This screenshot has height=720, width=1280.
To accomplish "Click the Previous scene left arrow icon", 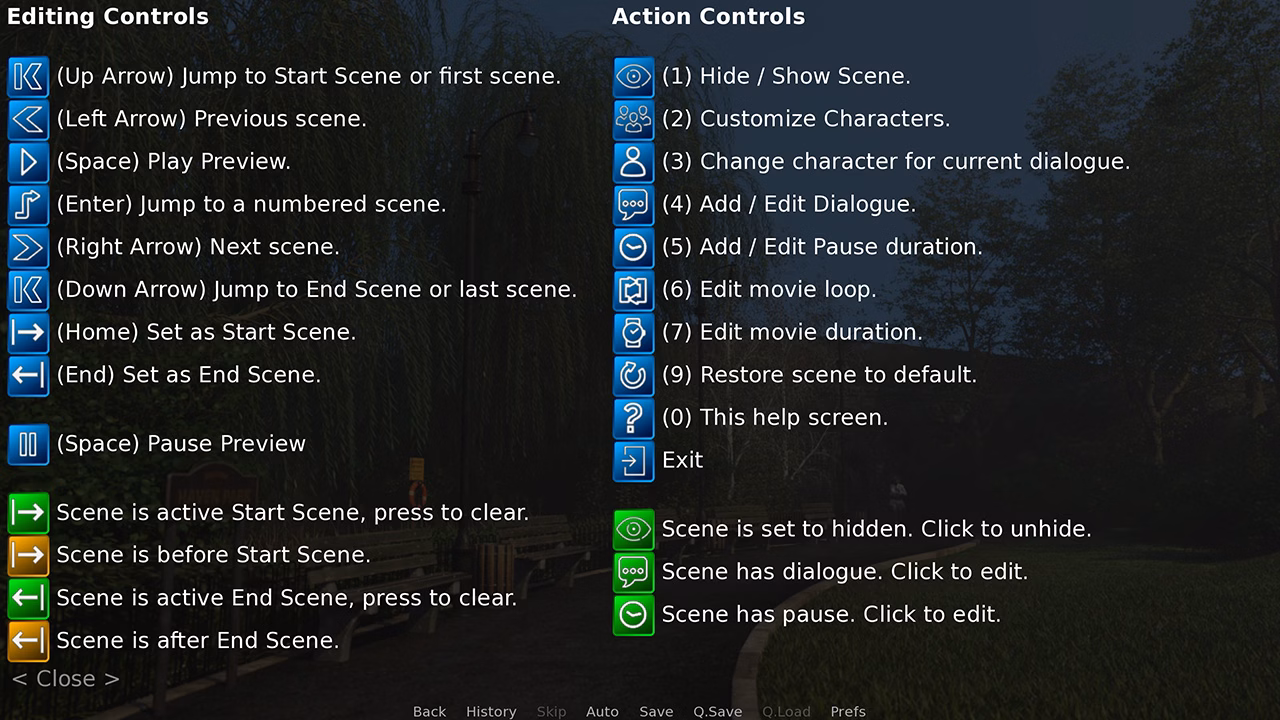I will pos(28,120).
